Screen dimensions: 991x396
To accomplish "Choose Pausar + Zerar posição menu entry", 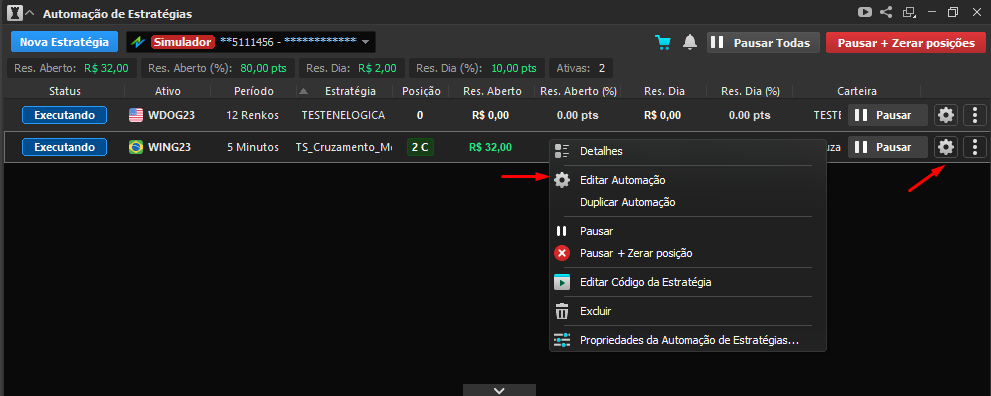I will 688,253.
